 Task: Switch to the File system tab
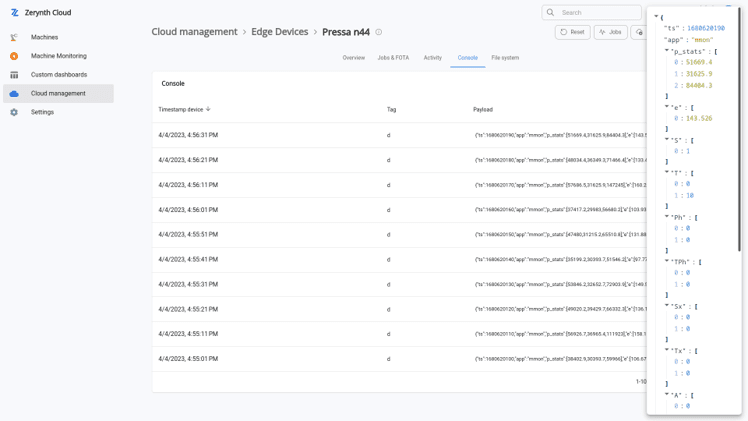pos(505,58)
